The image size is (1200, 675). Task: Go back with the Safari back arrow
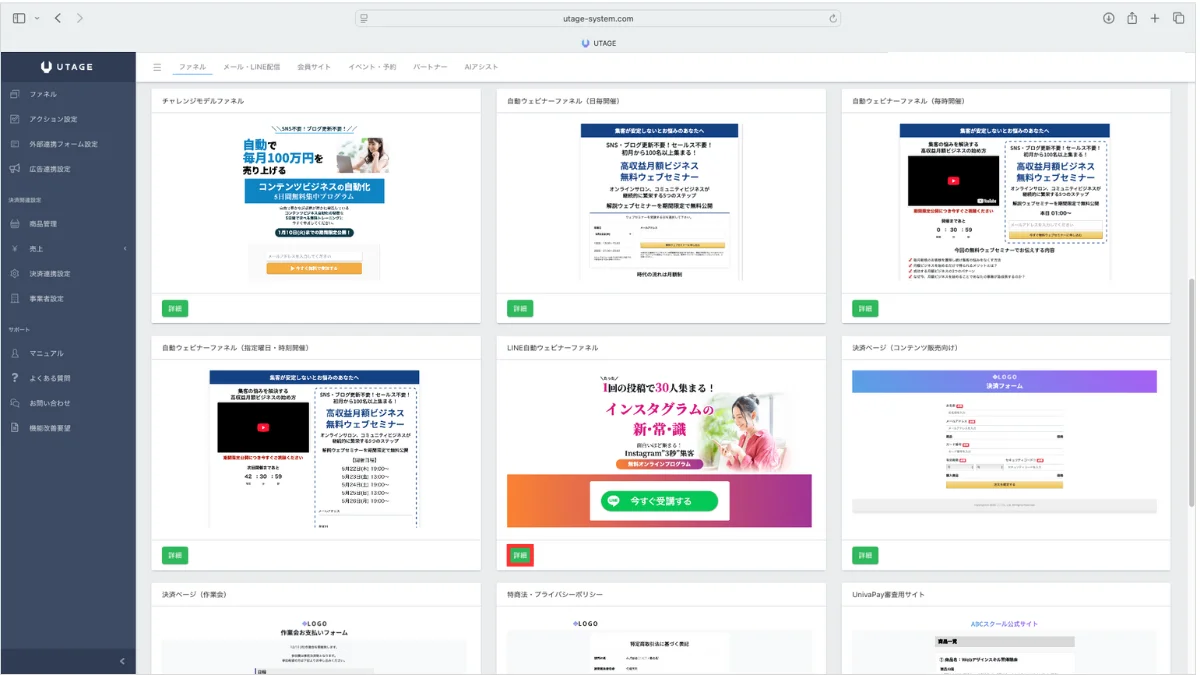click(x=58, y=18)
